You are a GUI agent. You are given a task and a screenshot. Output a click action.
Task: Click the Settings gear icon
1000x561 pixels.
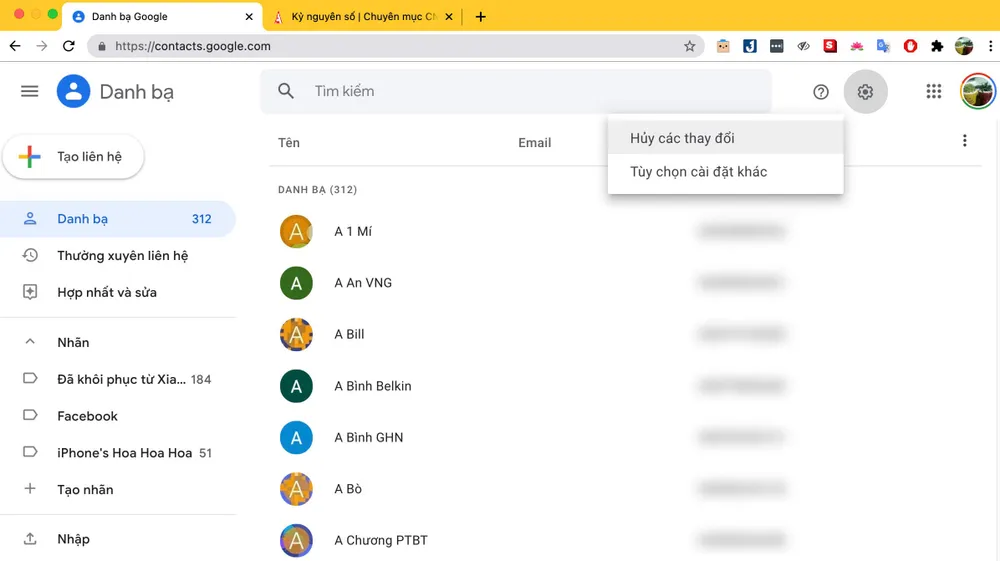tap(865, 92)
